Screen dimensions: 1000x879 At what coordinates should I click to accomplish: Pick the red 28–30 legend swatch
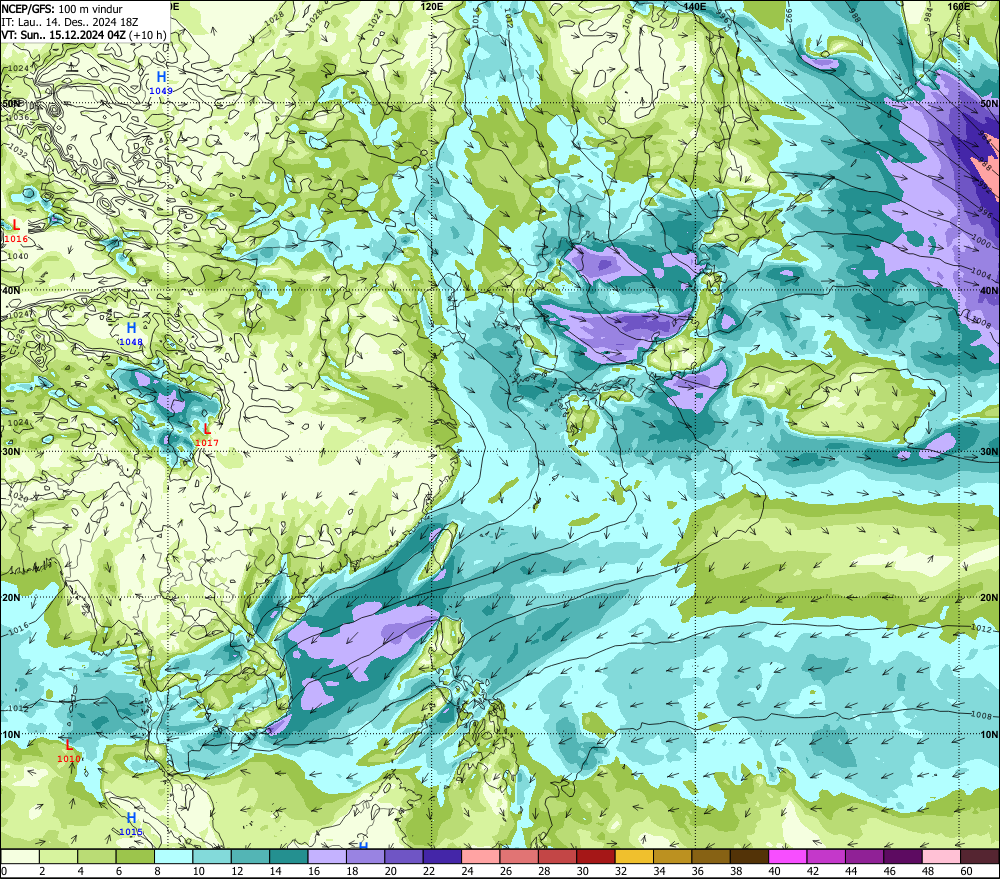557,856
